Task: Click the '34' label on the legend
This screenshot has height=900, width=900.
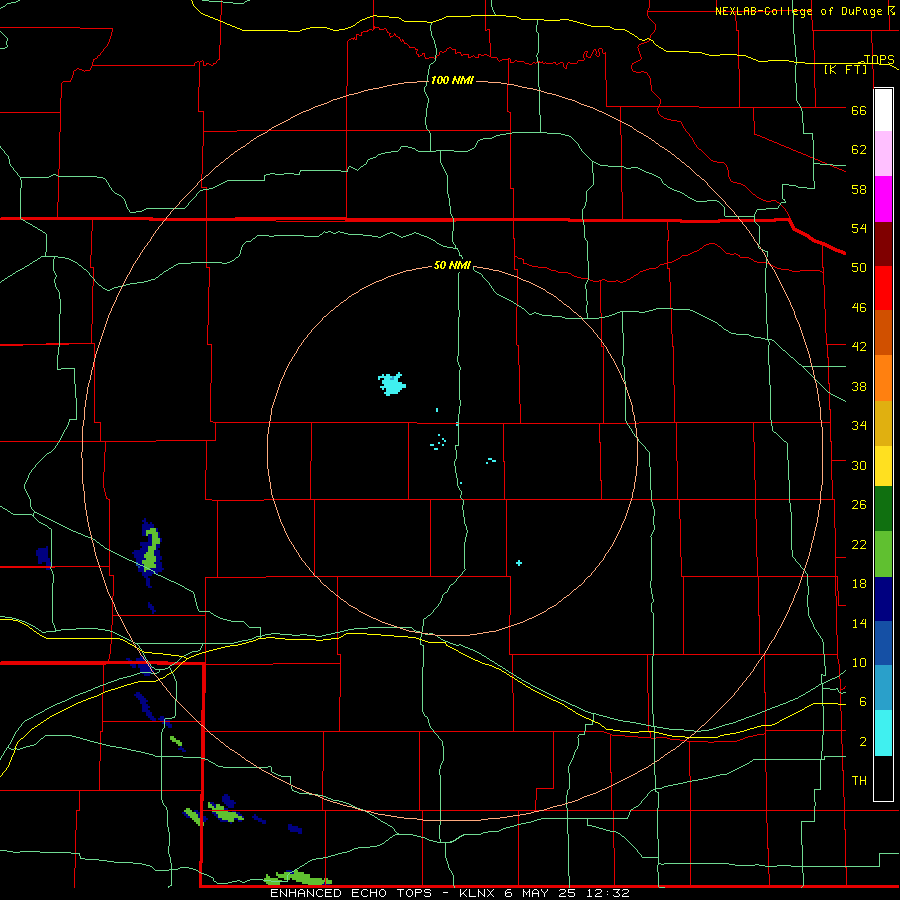Action: (859, 425)
